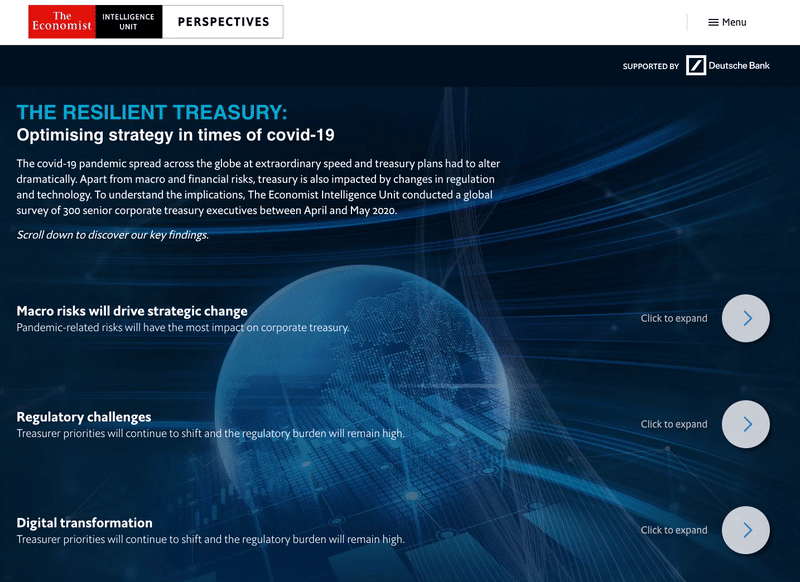
Task: Click the subtitle text under Regulatory challenges
Action: [x=210, y=434]
